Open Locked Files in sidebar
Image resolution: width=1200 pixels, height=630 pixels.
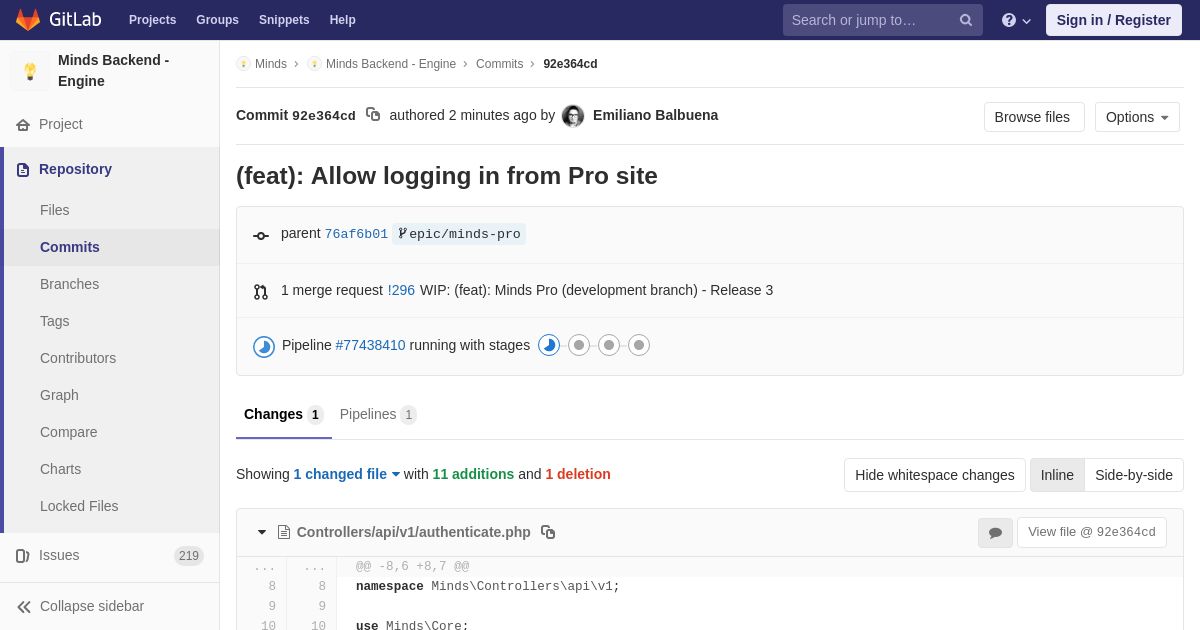click(79, 506)
